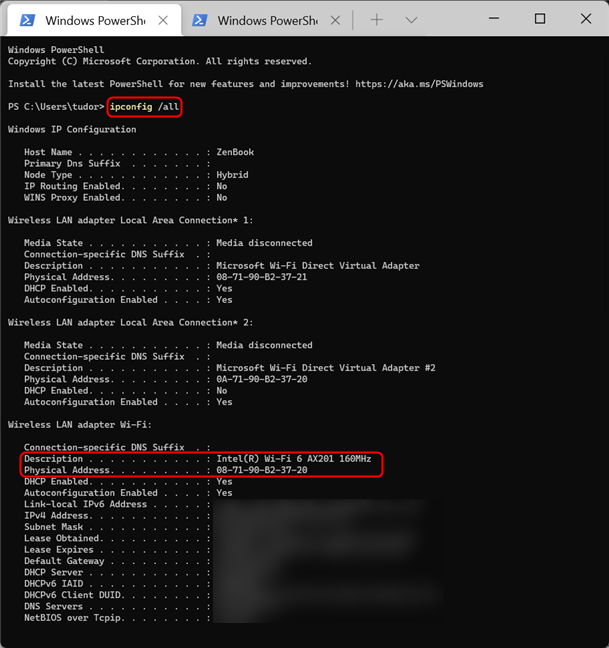The height and width of the screenshot is (648, 609).
Task: Click the Primary Dns Suffix label
Action: [x=72, y=163]
